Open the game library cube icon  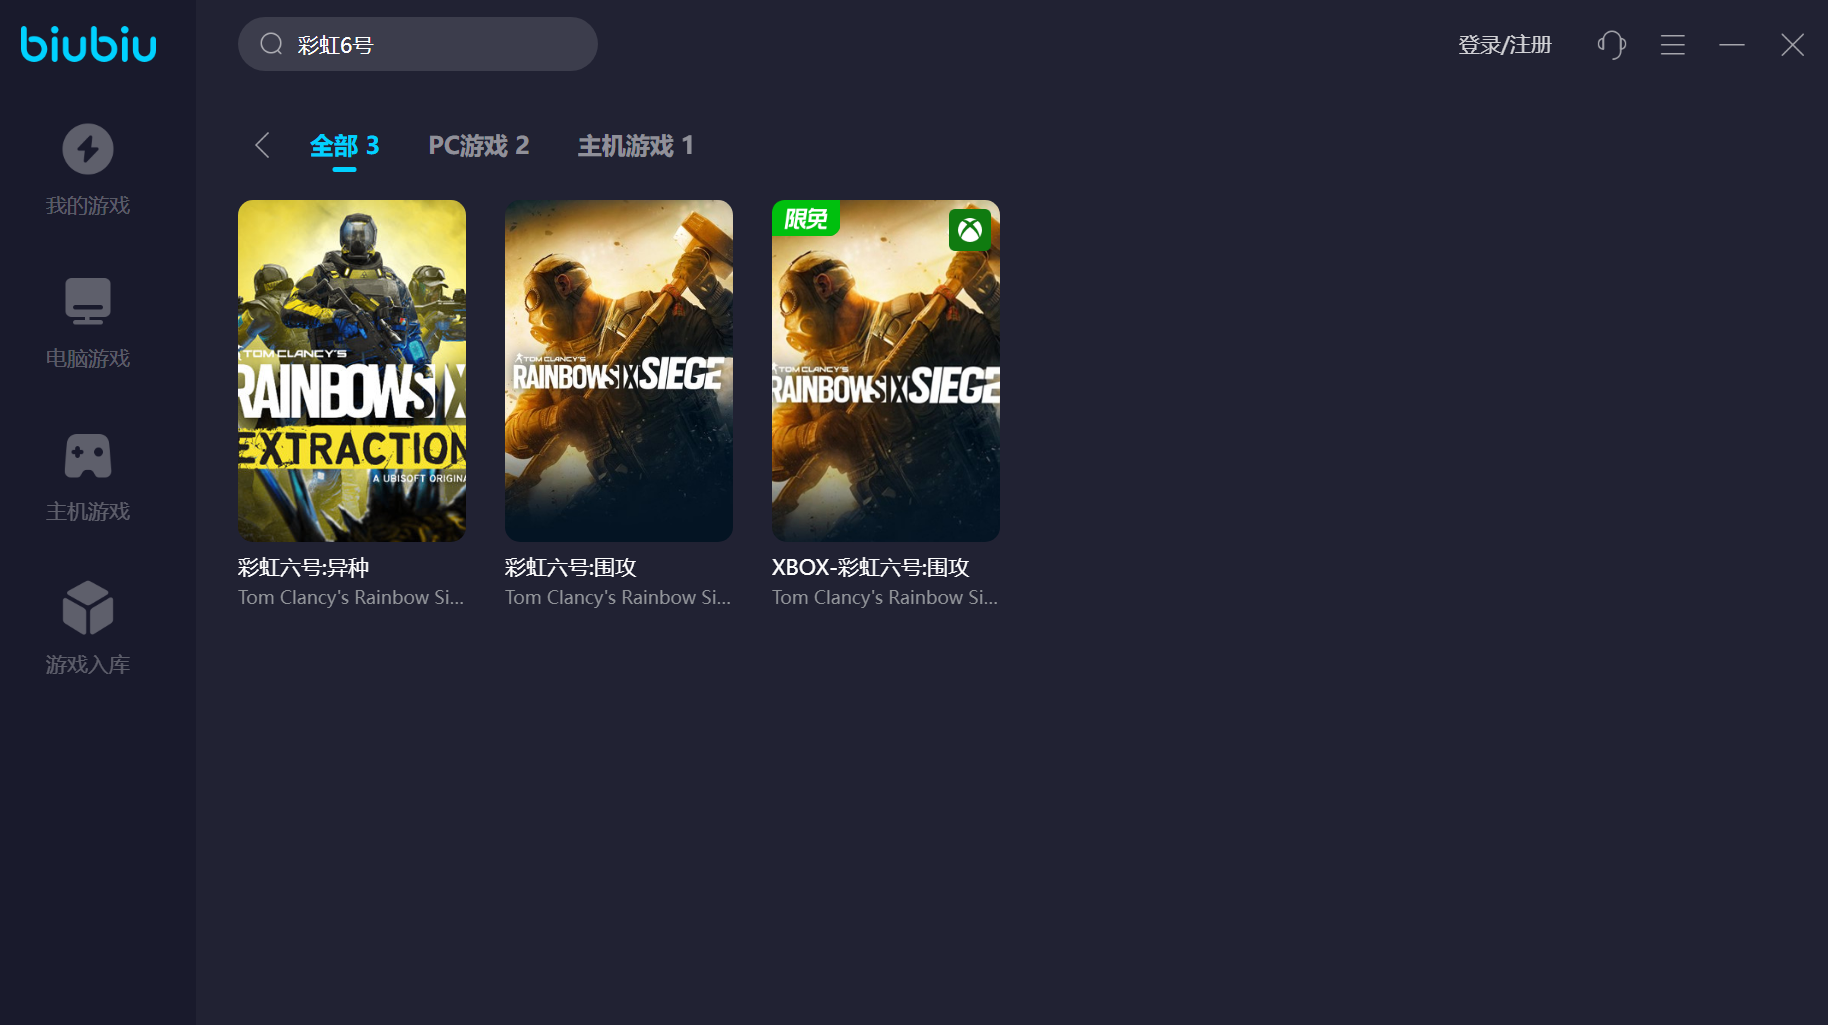point(88,608)
